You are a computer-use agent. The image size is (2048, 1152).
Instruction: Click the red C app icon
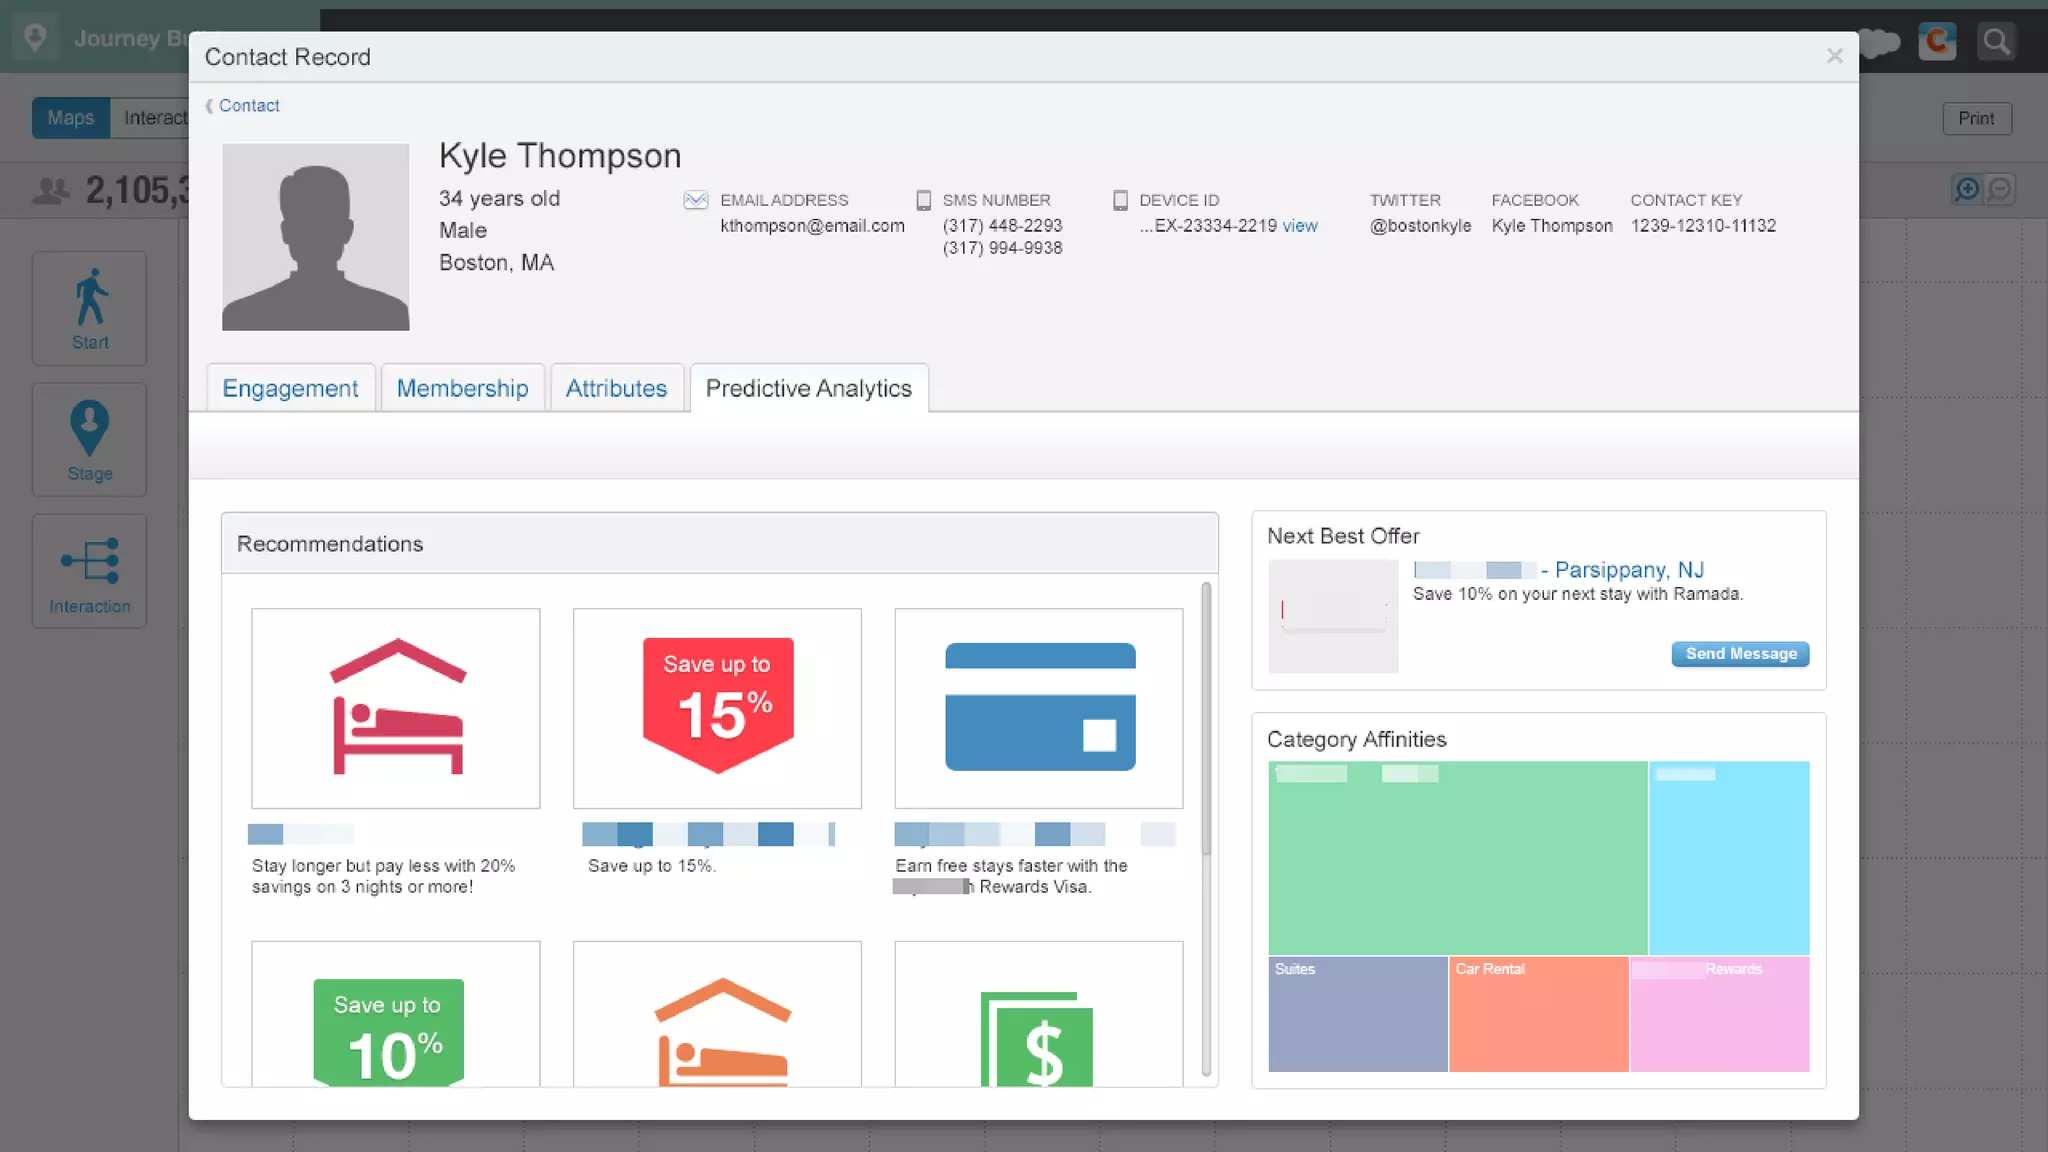tap(1937, 41)
